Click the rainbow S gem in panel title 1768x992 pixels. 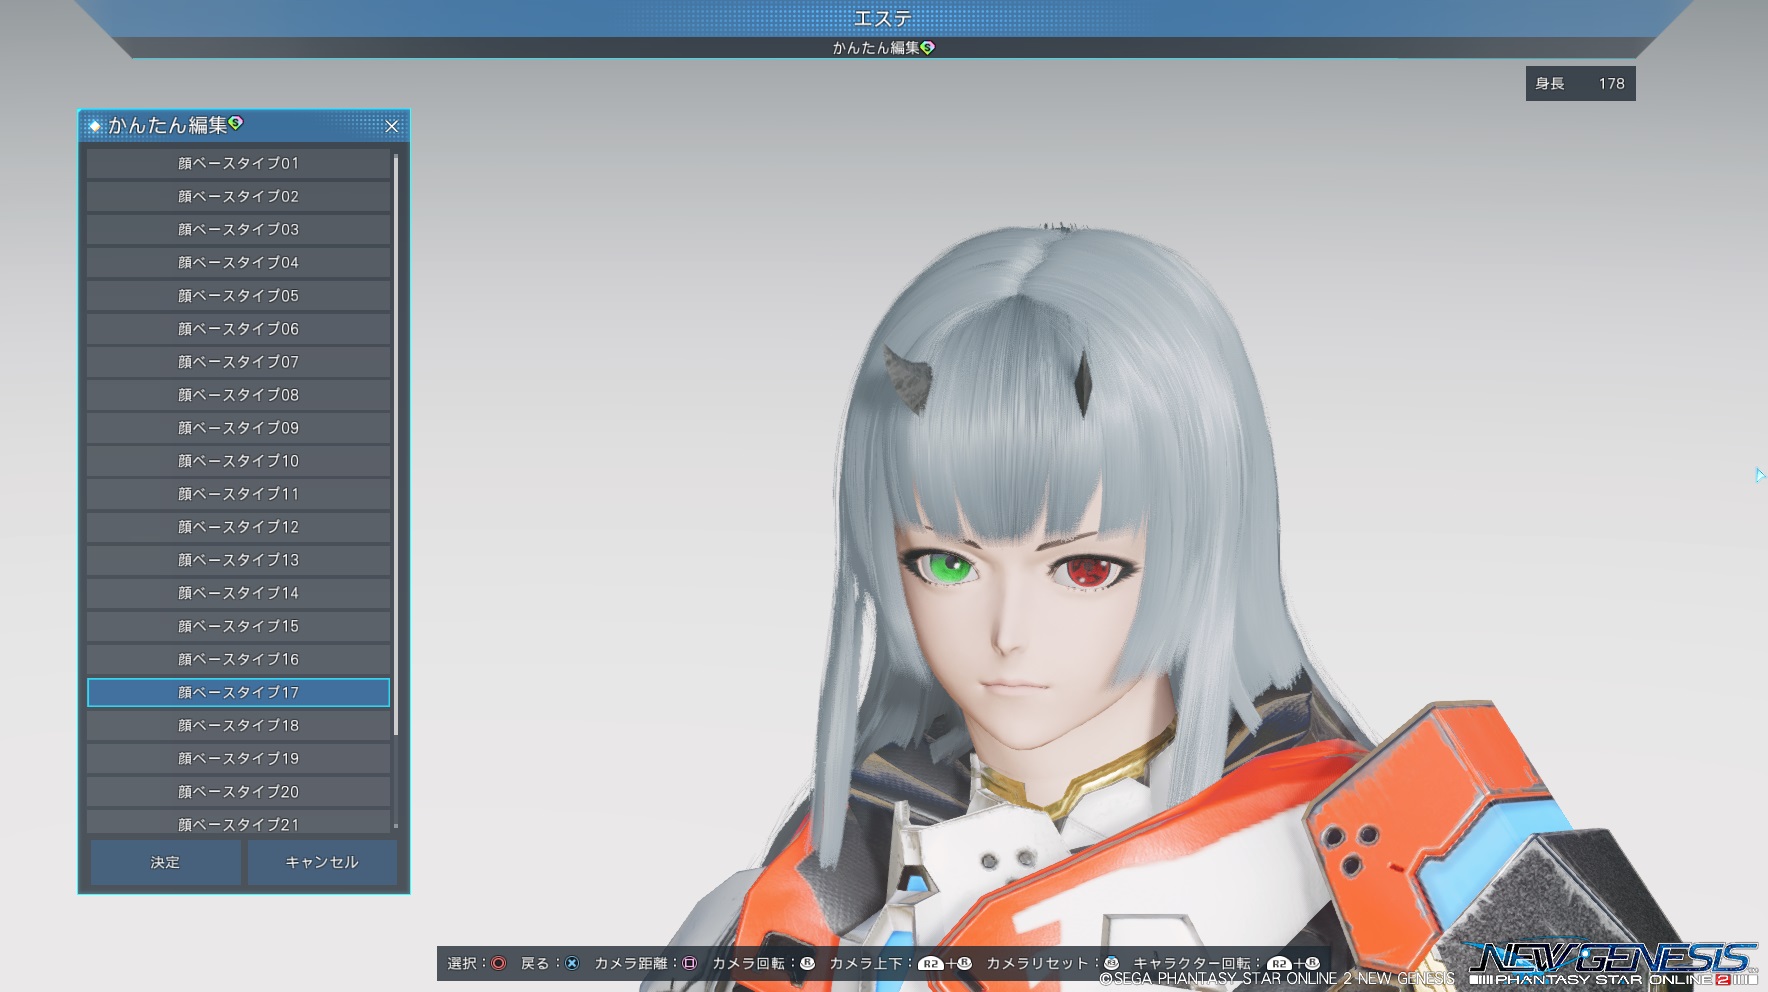pos(236,123)
